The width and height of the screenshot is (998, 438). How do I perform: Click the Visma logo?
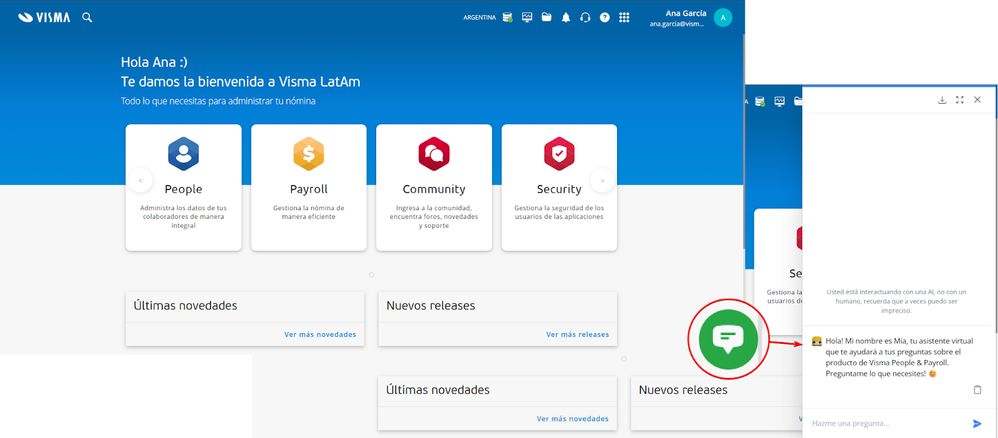pos(44,17)
